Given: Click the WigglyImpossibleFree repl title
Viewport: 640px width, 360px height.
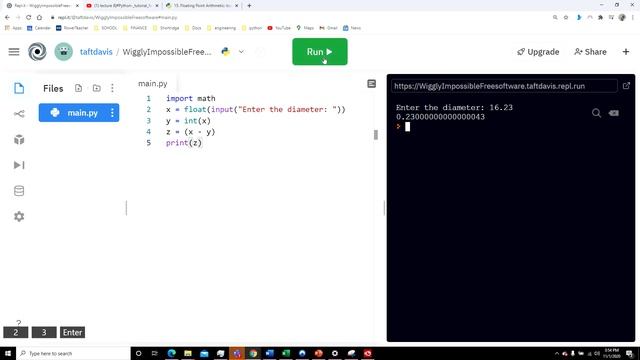Looking at the screenshot, I should click(167, 52).
